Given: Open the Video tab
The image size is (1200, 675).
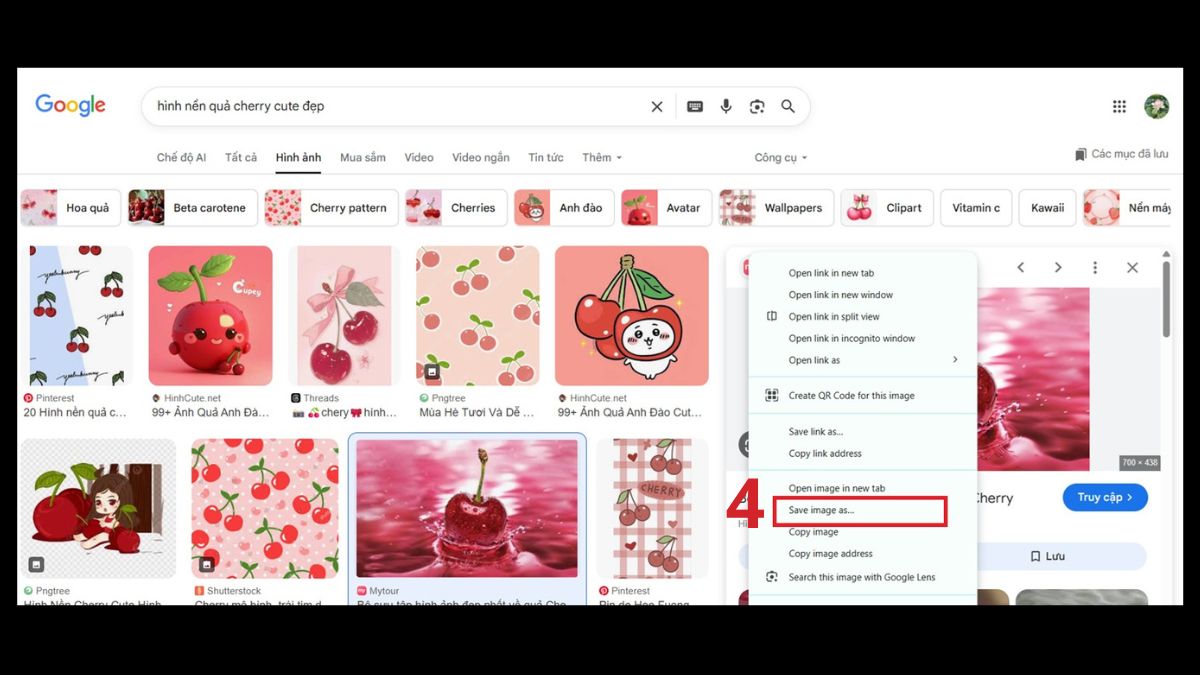Looking at the screenshot, I should click(x=419, y=158).
